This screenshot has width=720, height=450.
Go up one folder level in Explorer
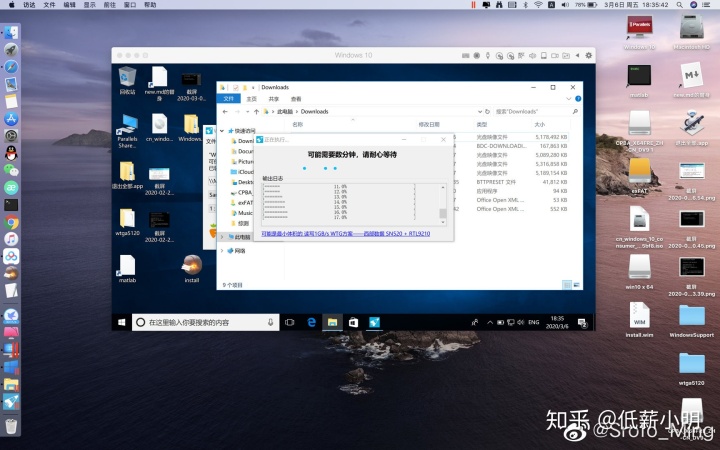[256, 112]
